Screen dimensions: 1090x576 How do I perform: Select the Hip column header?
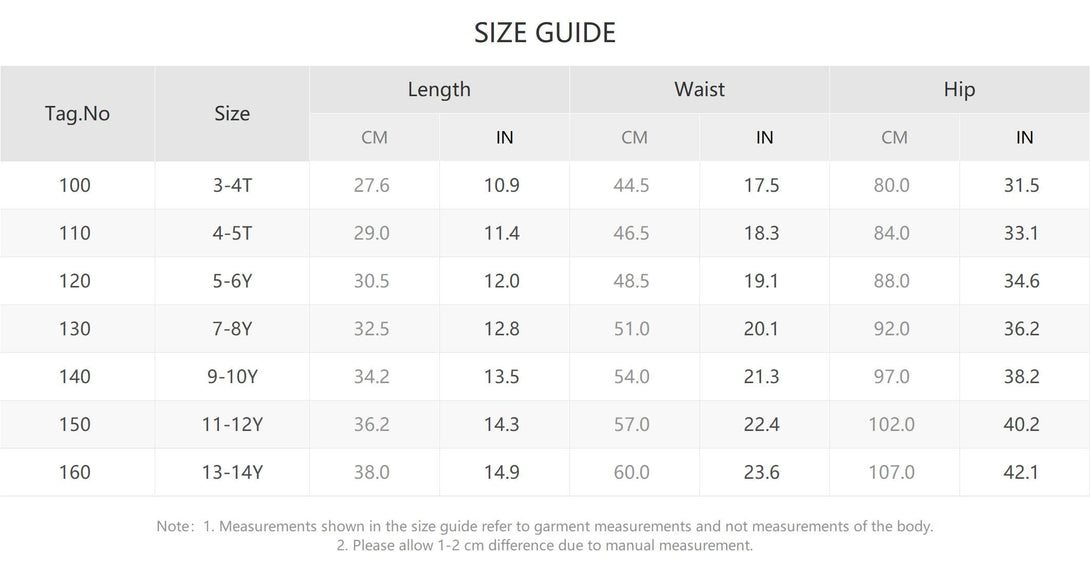point(959,89)
